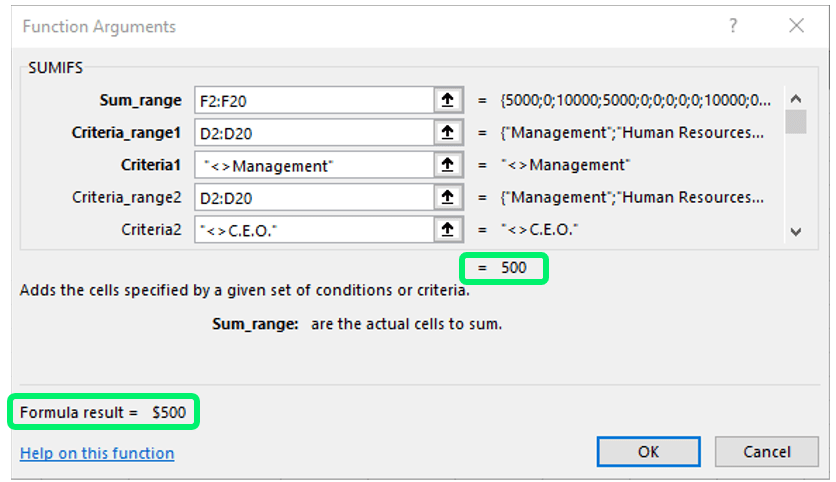The width and height of the screenshot is (836, 482).
Task: Click inside the Criteria_range2 input field
Action: (x=313, y=197)
